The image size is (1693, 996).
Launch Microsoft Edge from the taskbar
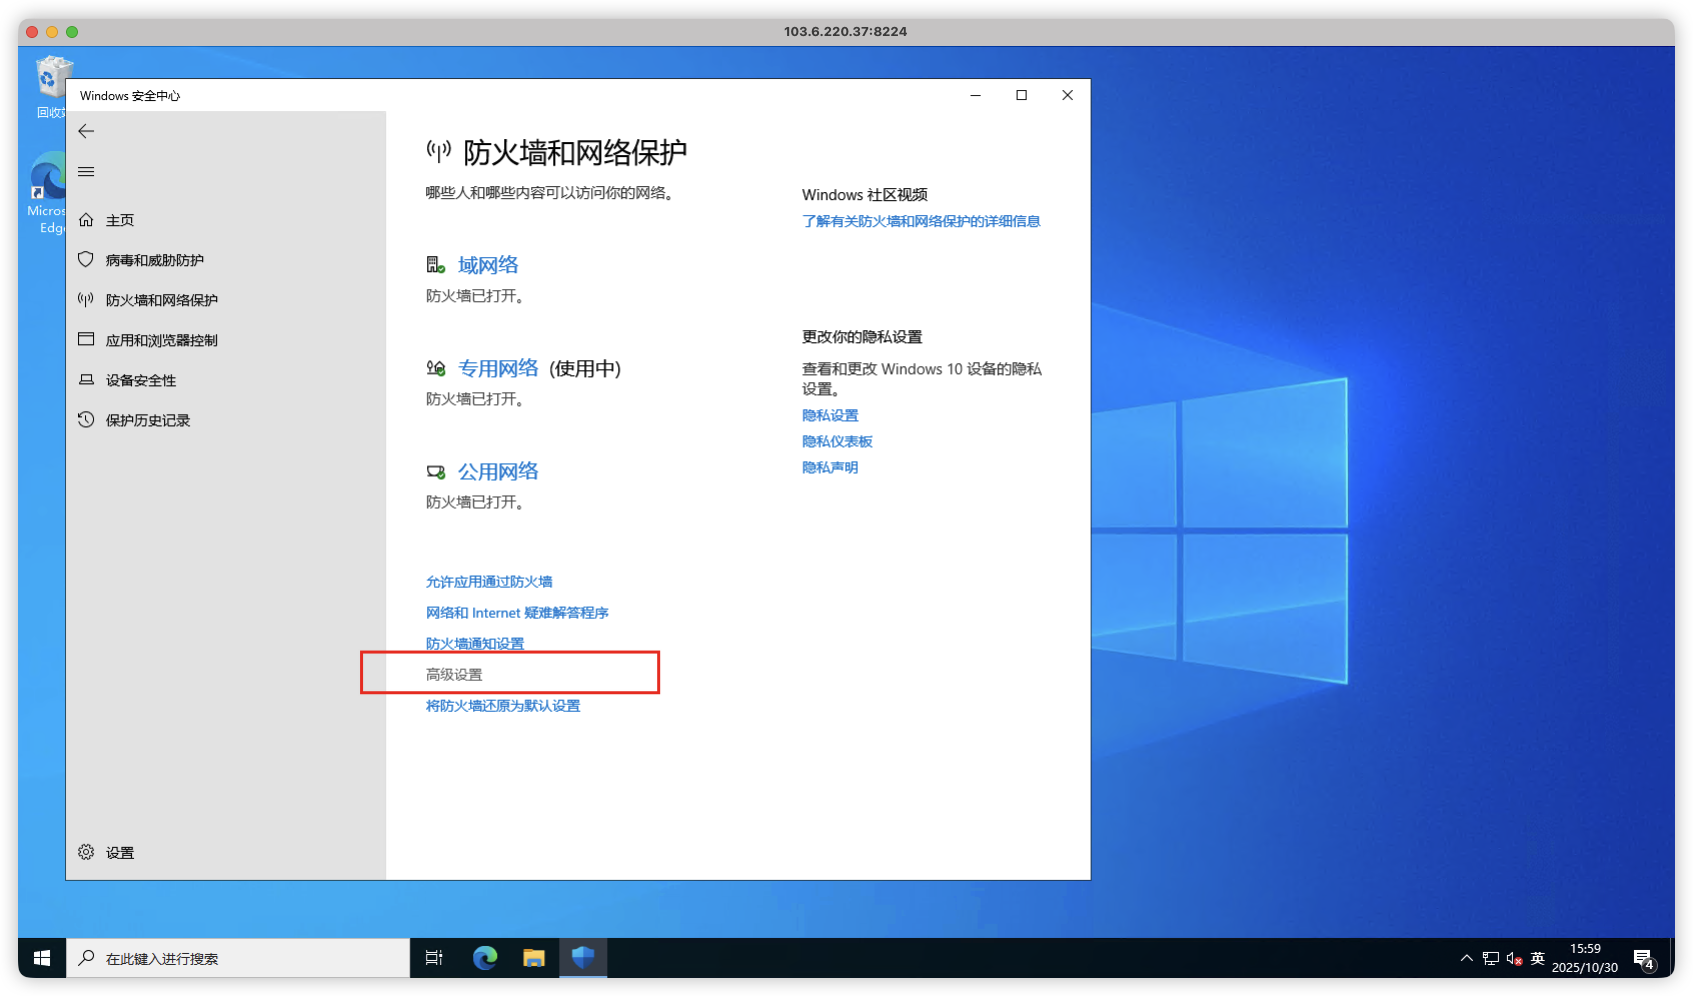[485, 957]
